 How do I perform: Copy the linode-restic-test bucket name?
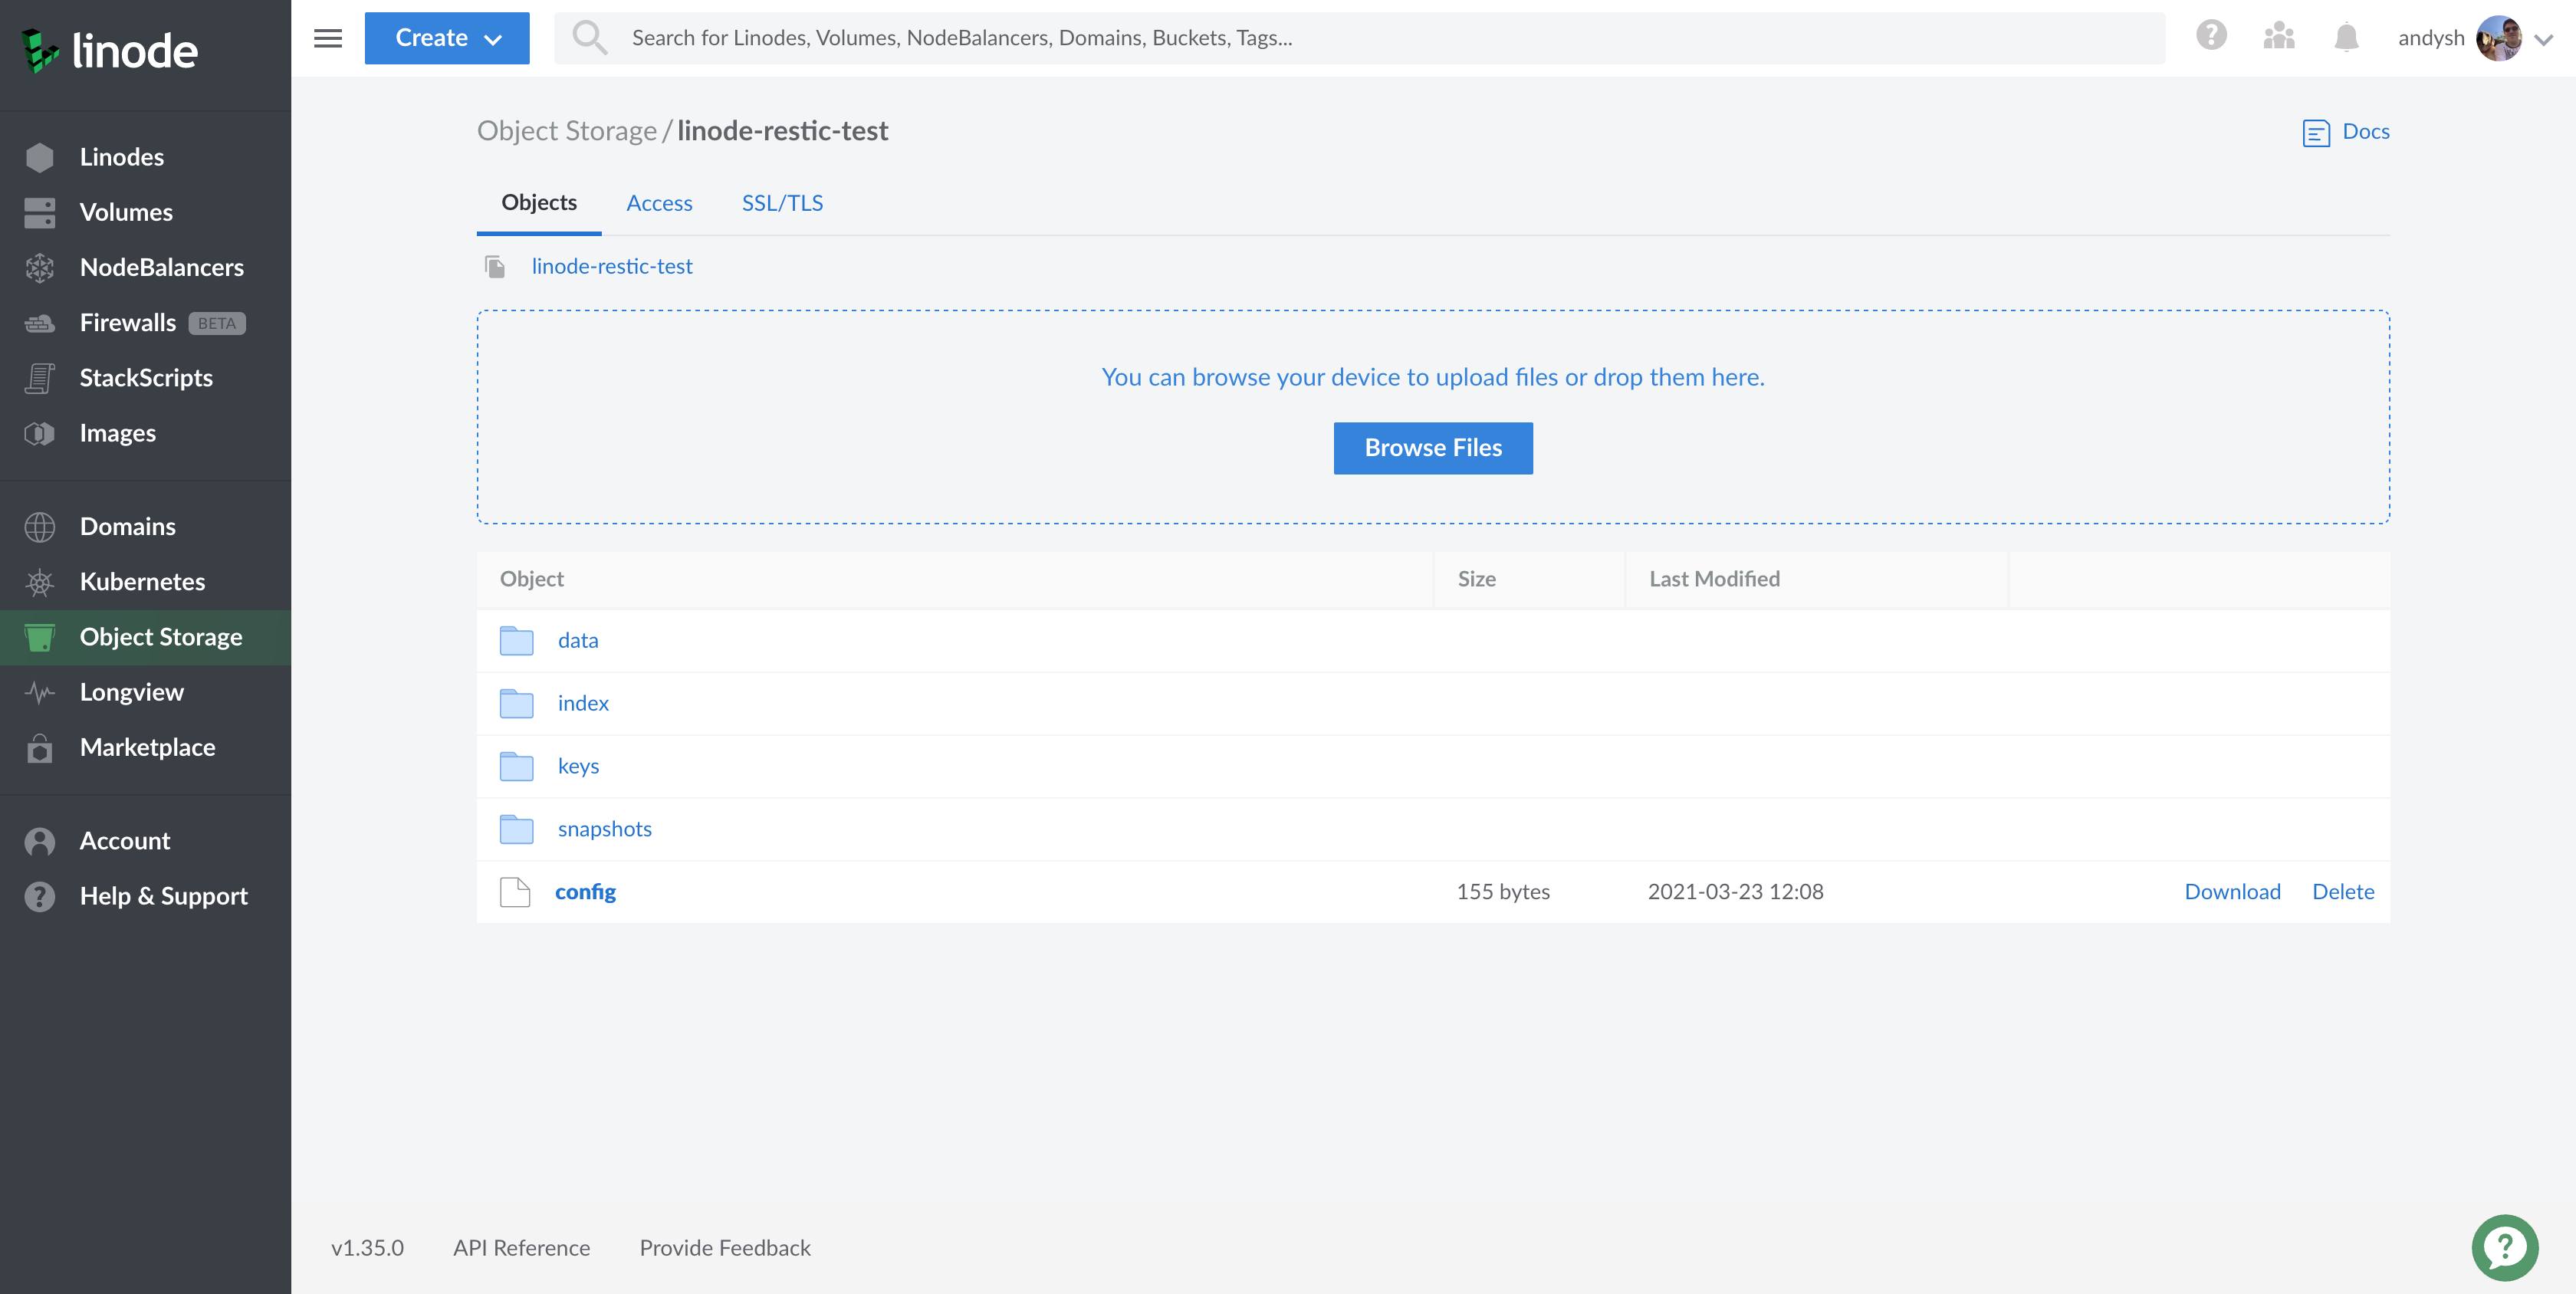pos(495,266)
